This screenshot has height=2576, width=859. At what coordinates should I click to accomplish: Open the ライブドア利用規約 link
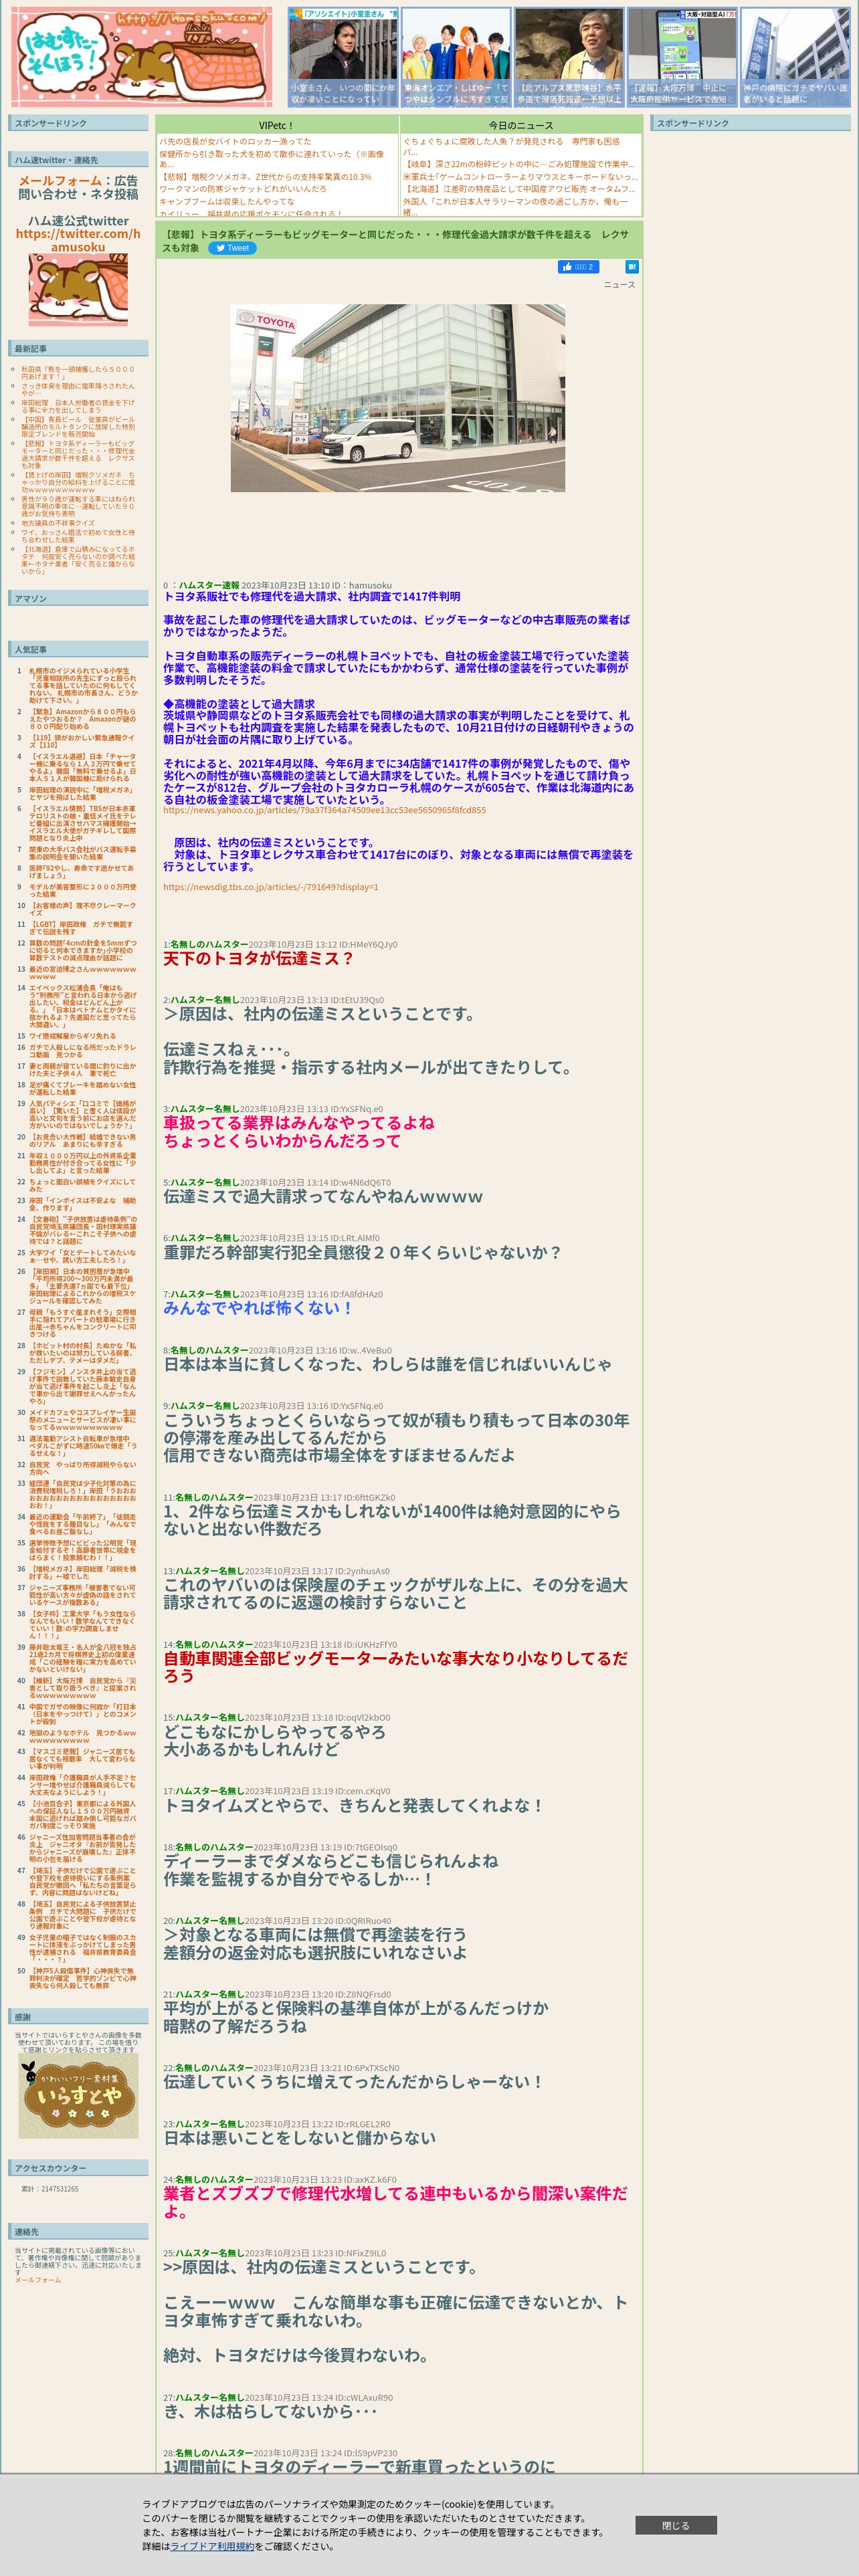211,2546
